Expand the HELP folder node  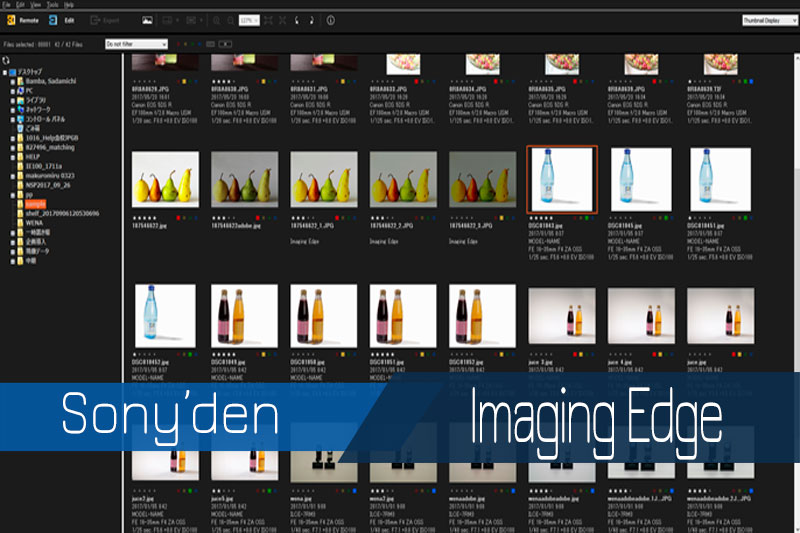[13, 157]
